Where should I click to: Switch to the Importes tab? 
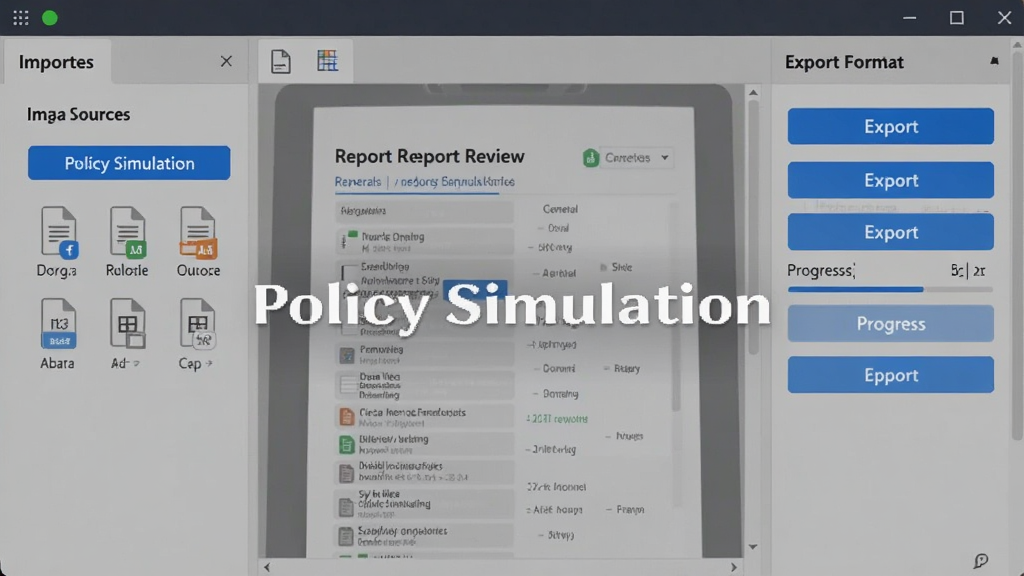(56, 62)
